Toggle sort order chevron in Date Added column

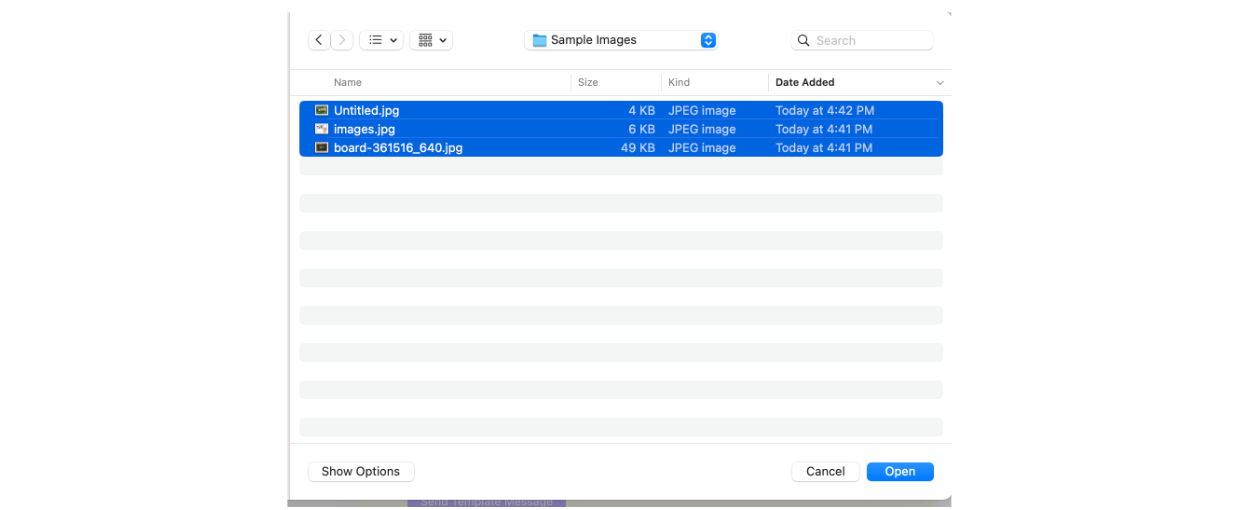pos(939,83)
